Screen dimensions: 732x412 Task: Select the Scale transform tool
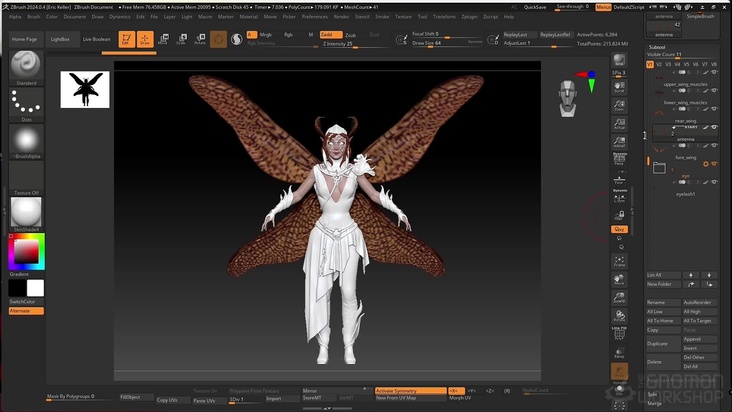[x=182, y=39]
